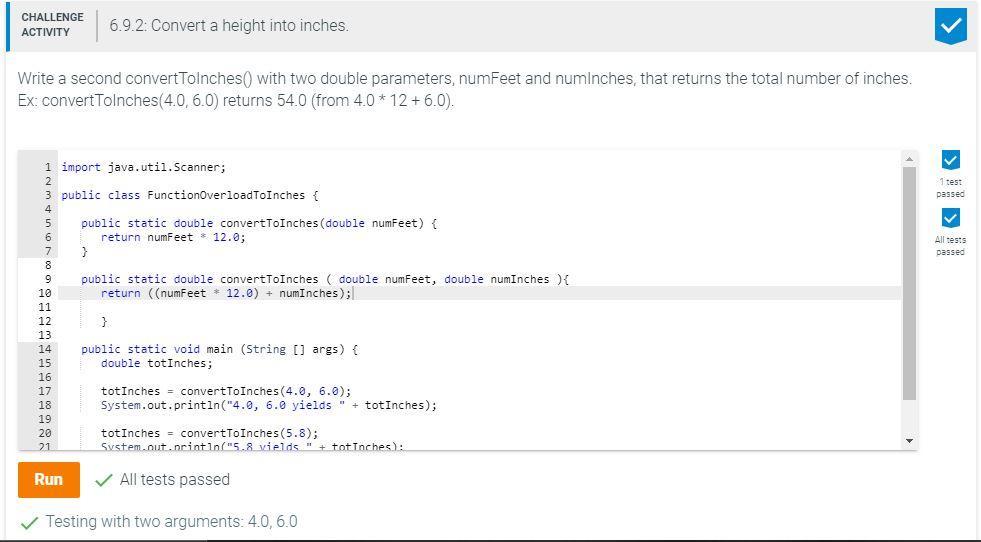The image size is (981, 542).
Task: Select the All tests passed checkbox
Action: pos(950,218)
